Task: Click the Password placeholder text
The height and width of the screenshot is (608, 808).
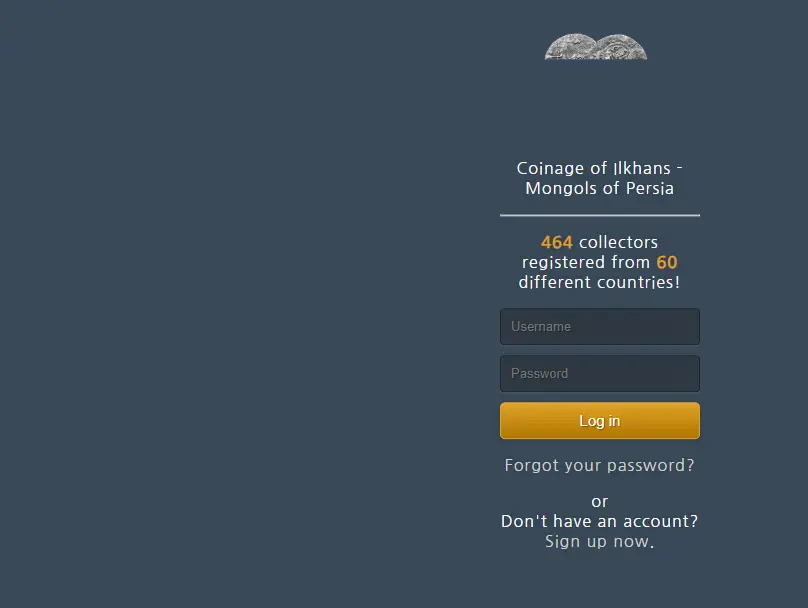Action: (x=540, y=374)
